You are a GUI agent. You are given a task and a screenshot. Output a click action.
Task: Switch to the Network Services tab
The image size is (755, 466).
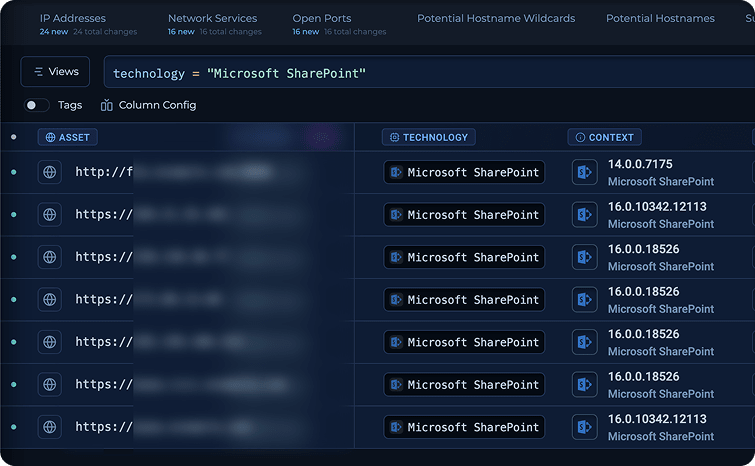[214, 24]
